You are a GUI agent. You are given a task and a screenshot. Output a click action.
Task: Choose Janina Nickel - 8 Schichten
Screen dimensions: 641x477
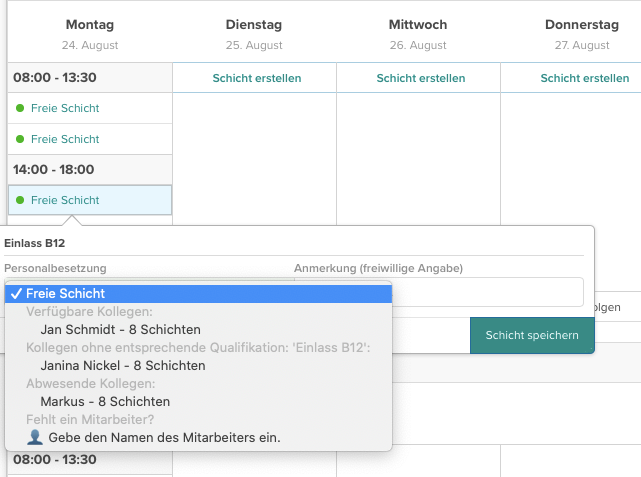point(123,365)
